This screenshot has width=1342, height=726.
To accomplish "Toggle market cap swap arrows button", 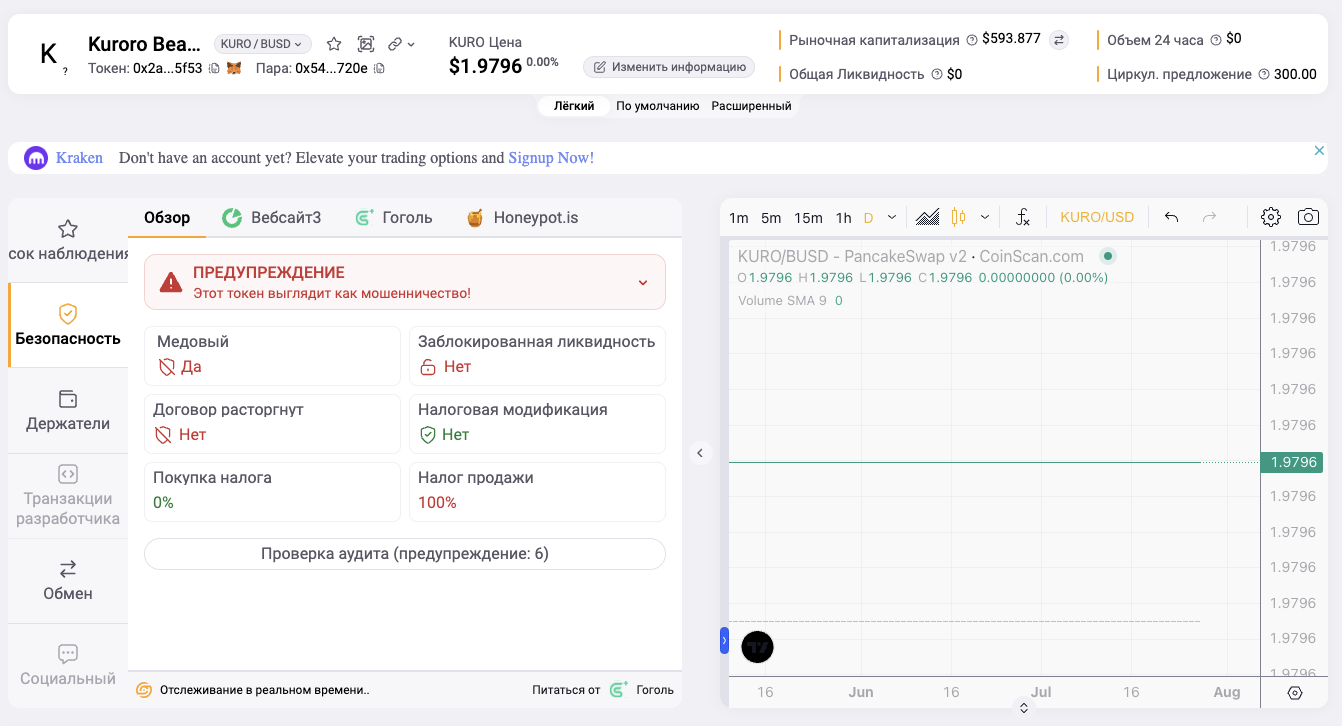I will tap(1059, 40).
